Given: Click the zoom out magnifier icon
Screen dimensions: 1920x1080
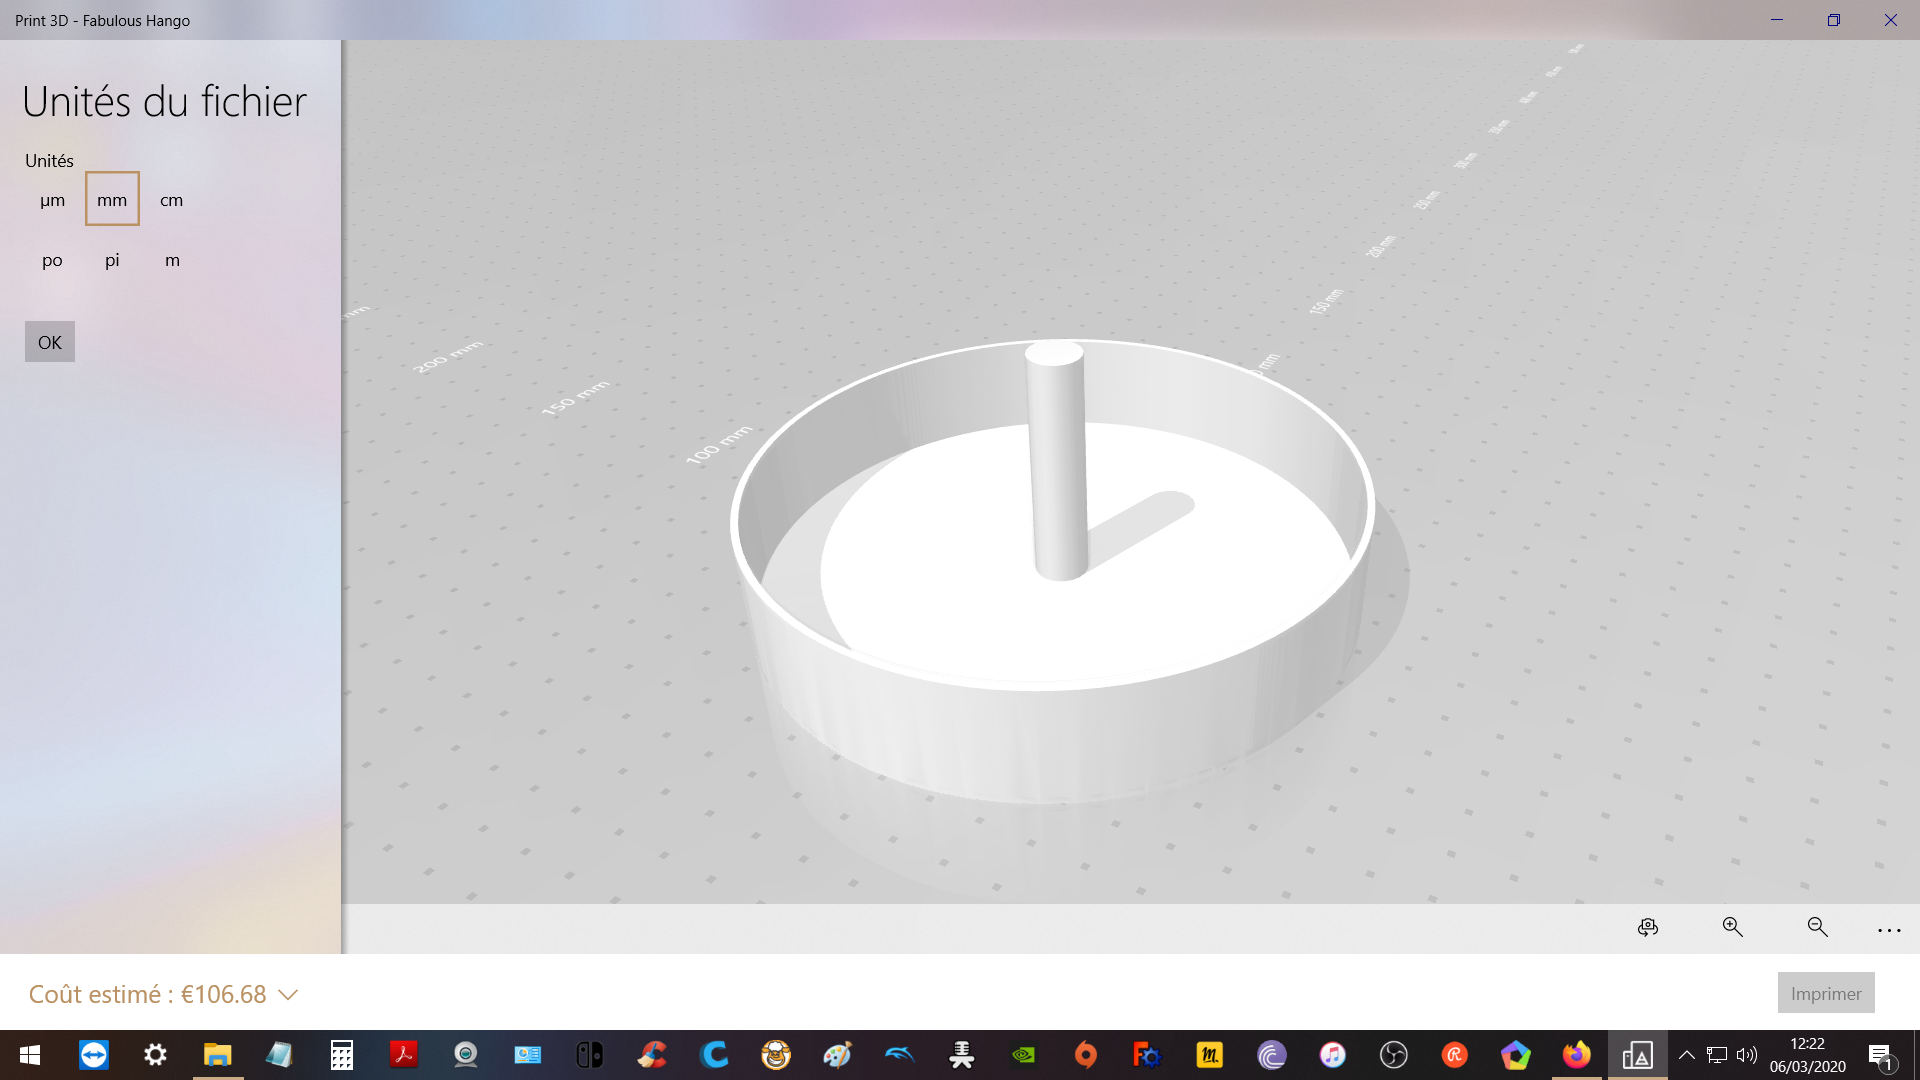Looking at the screenshot, I should (x=1818, y=928).
